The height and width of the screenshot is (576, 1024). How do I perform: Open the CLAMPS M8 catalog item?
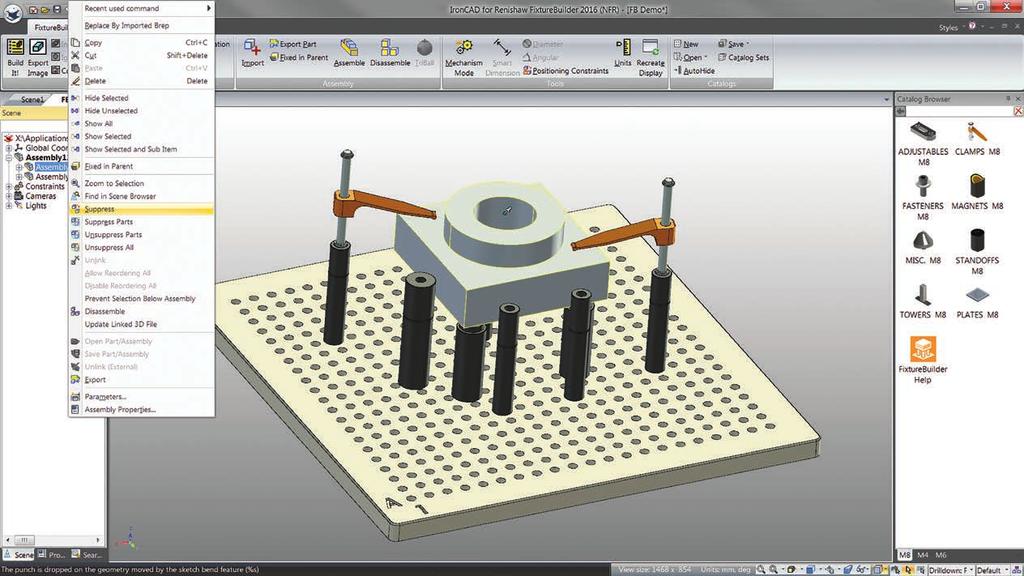[x=977, y=138]
